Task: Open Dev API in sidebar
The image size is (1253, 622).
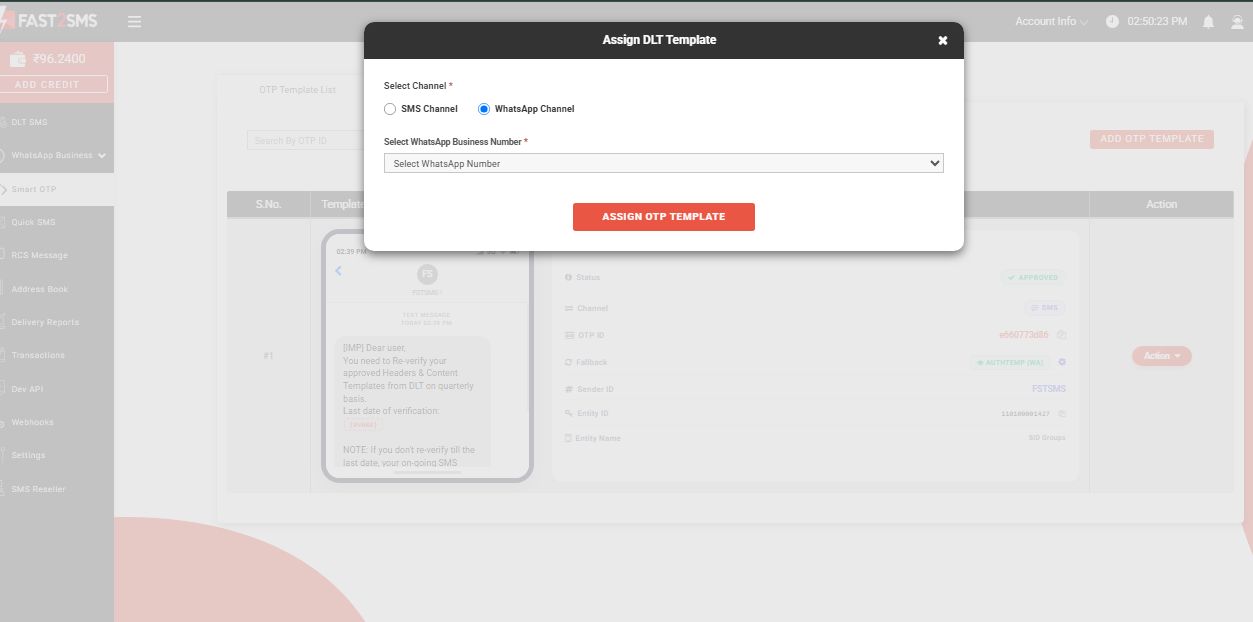Action: click(57, 389)
